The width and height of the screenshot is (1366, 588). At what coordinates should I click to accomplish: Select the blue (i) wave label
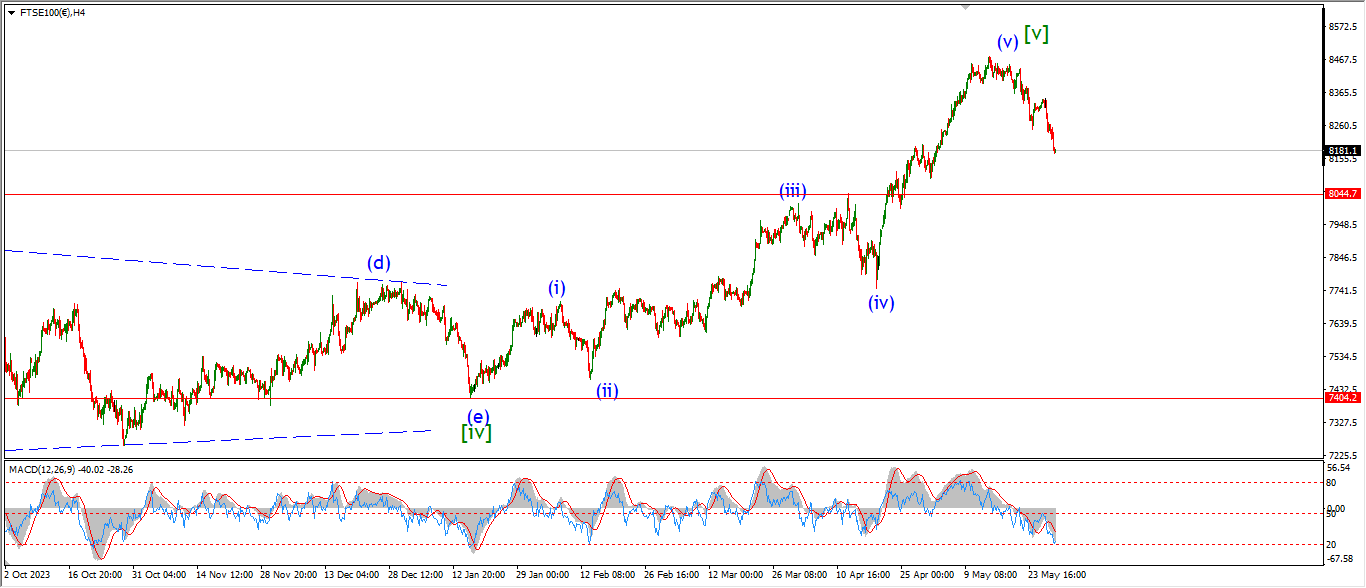click(x=557, y=288)
